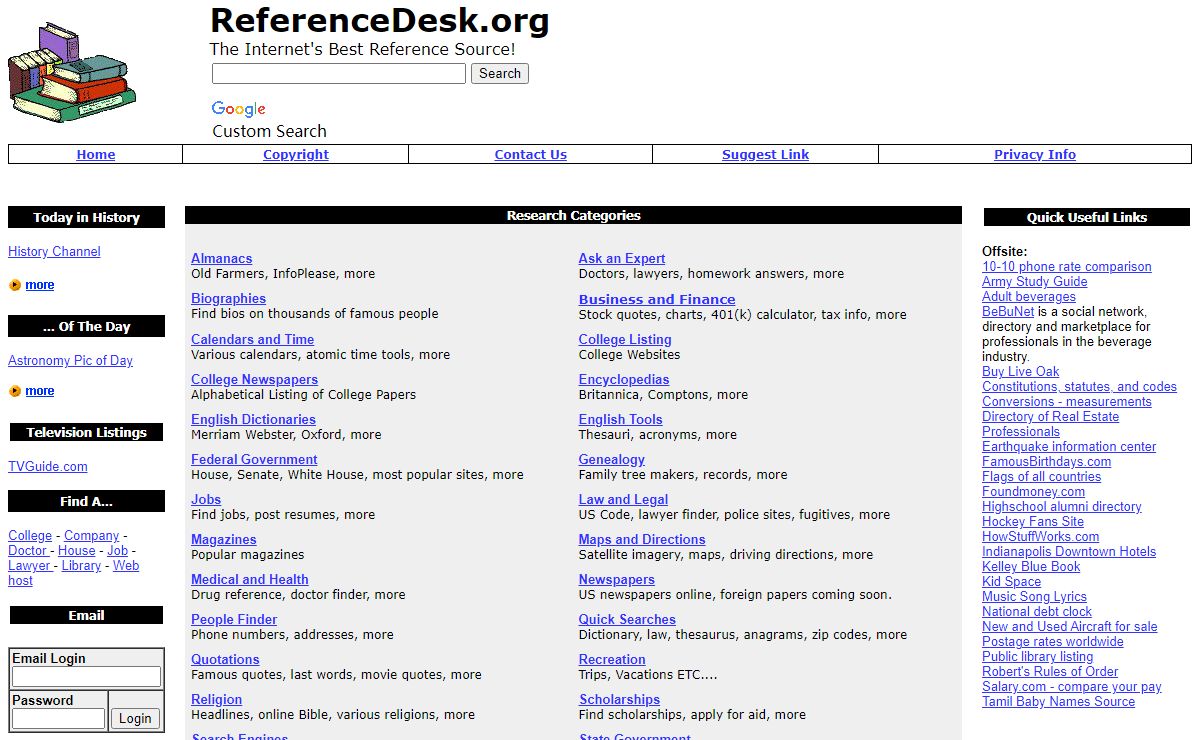Click the more link under Of The Day
Screen dimensions: 1200x740
40,391
